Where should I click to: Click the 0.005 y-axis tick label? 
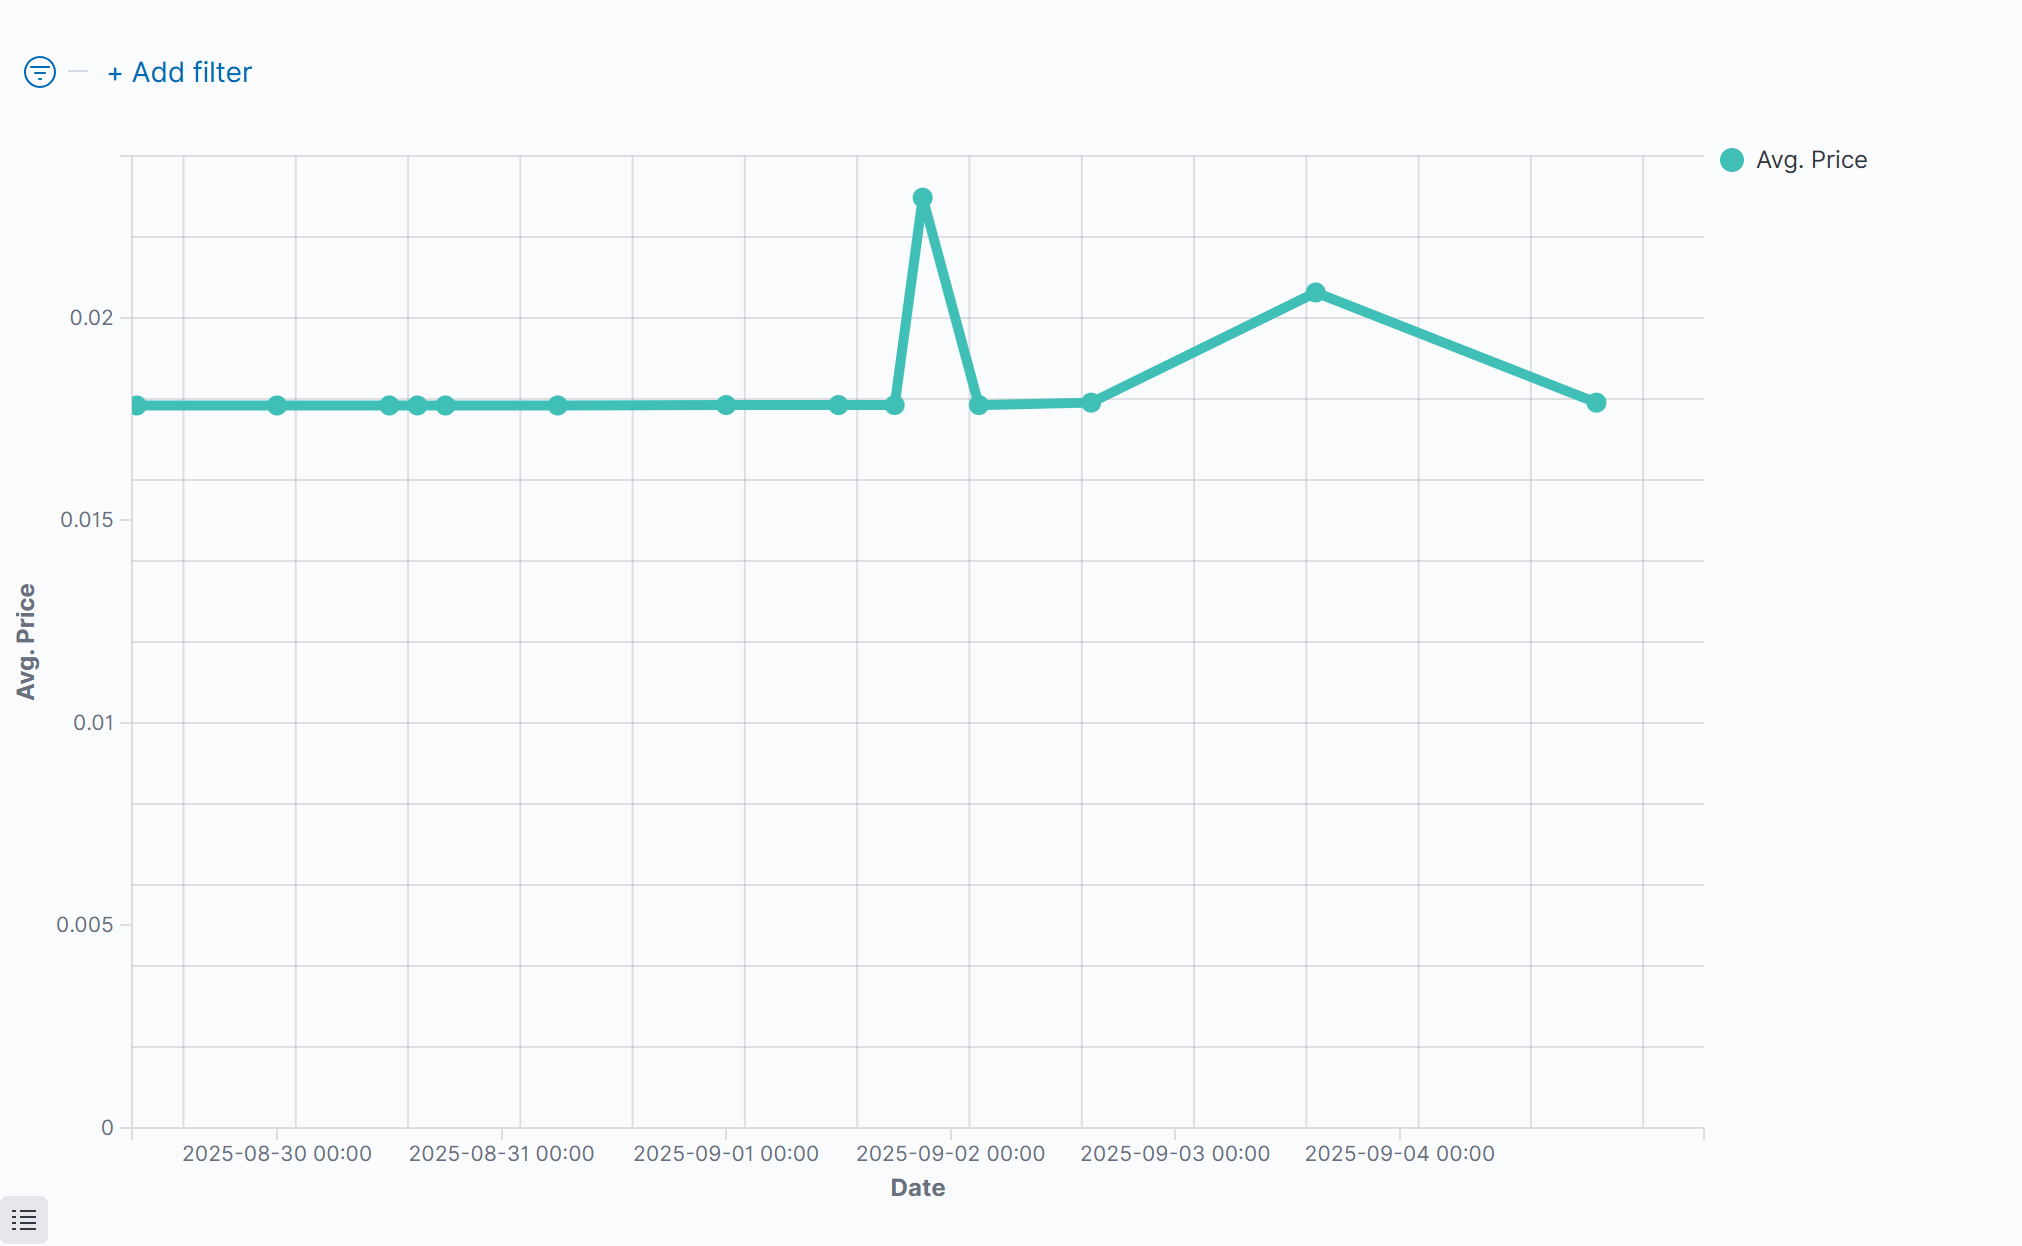[x=84, y=925]
